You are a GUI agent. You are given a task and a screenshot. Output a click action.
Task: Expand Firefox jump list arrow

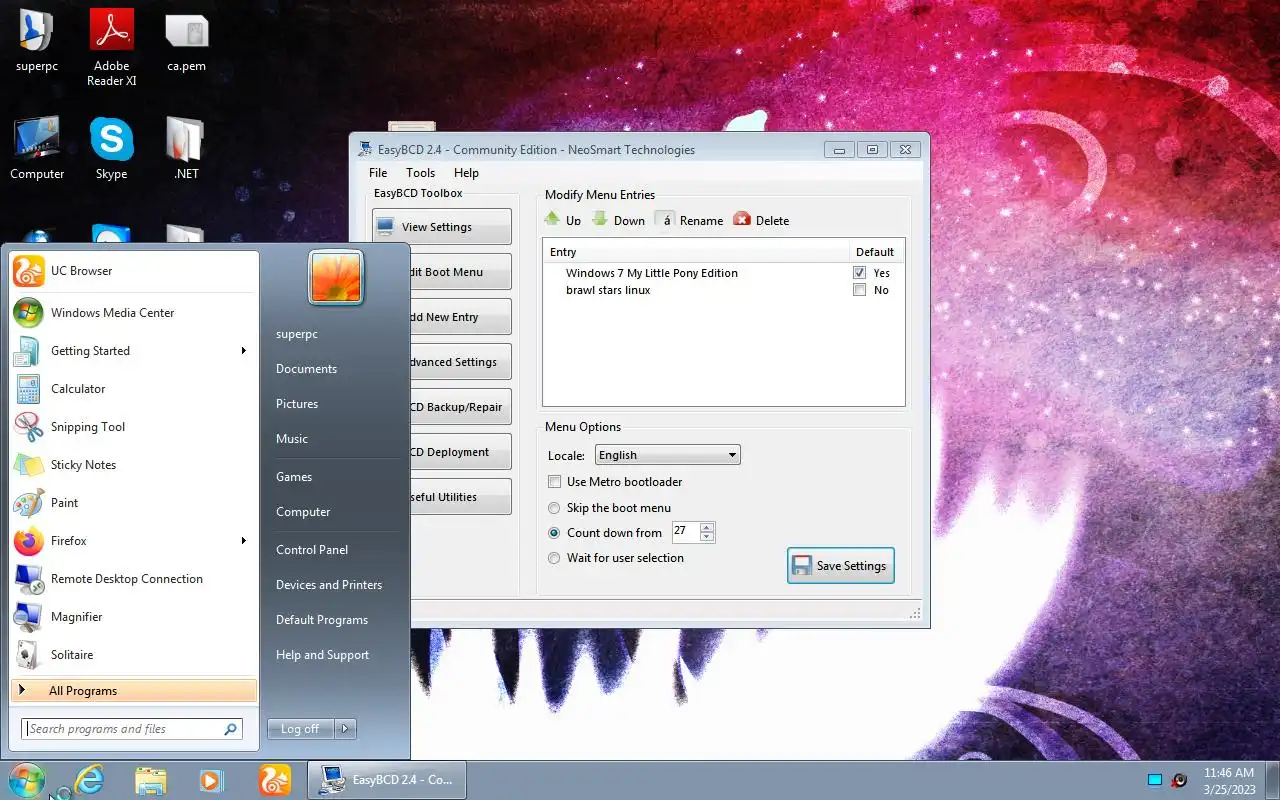[244, 541]
